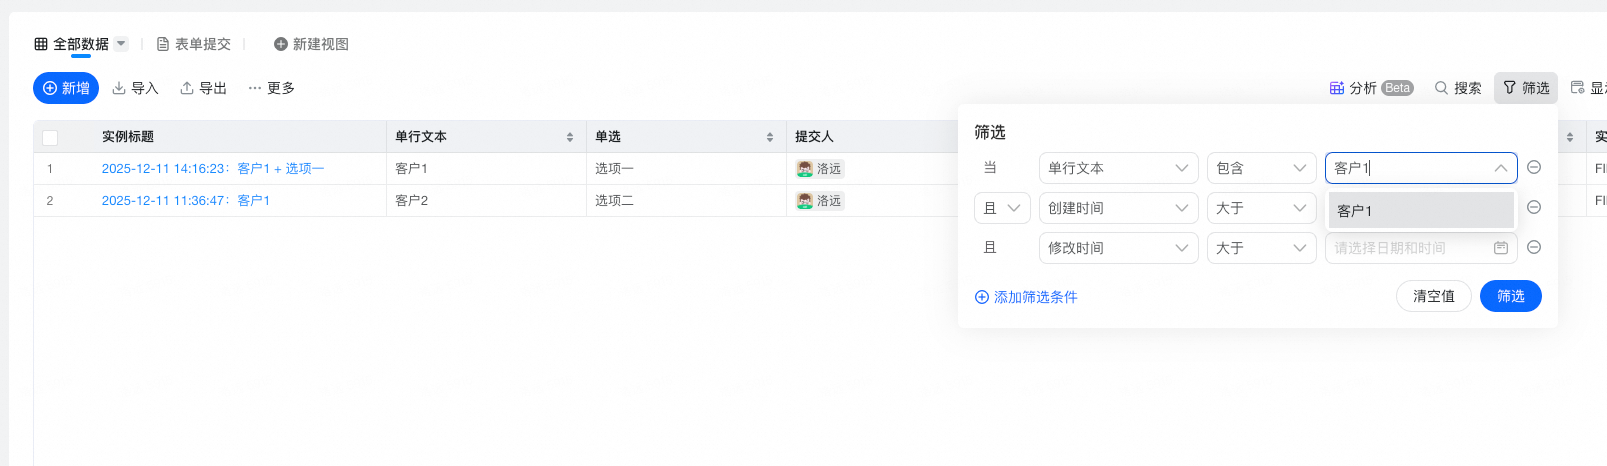This screenshot has width=1607, height=466.
Task: Click the 导入 import icon
Action: pyautogui.click(x=119, y=88)
